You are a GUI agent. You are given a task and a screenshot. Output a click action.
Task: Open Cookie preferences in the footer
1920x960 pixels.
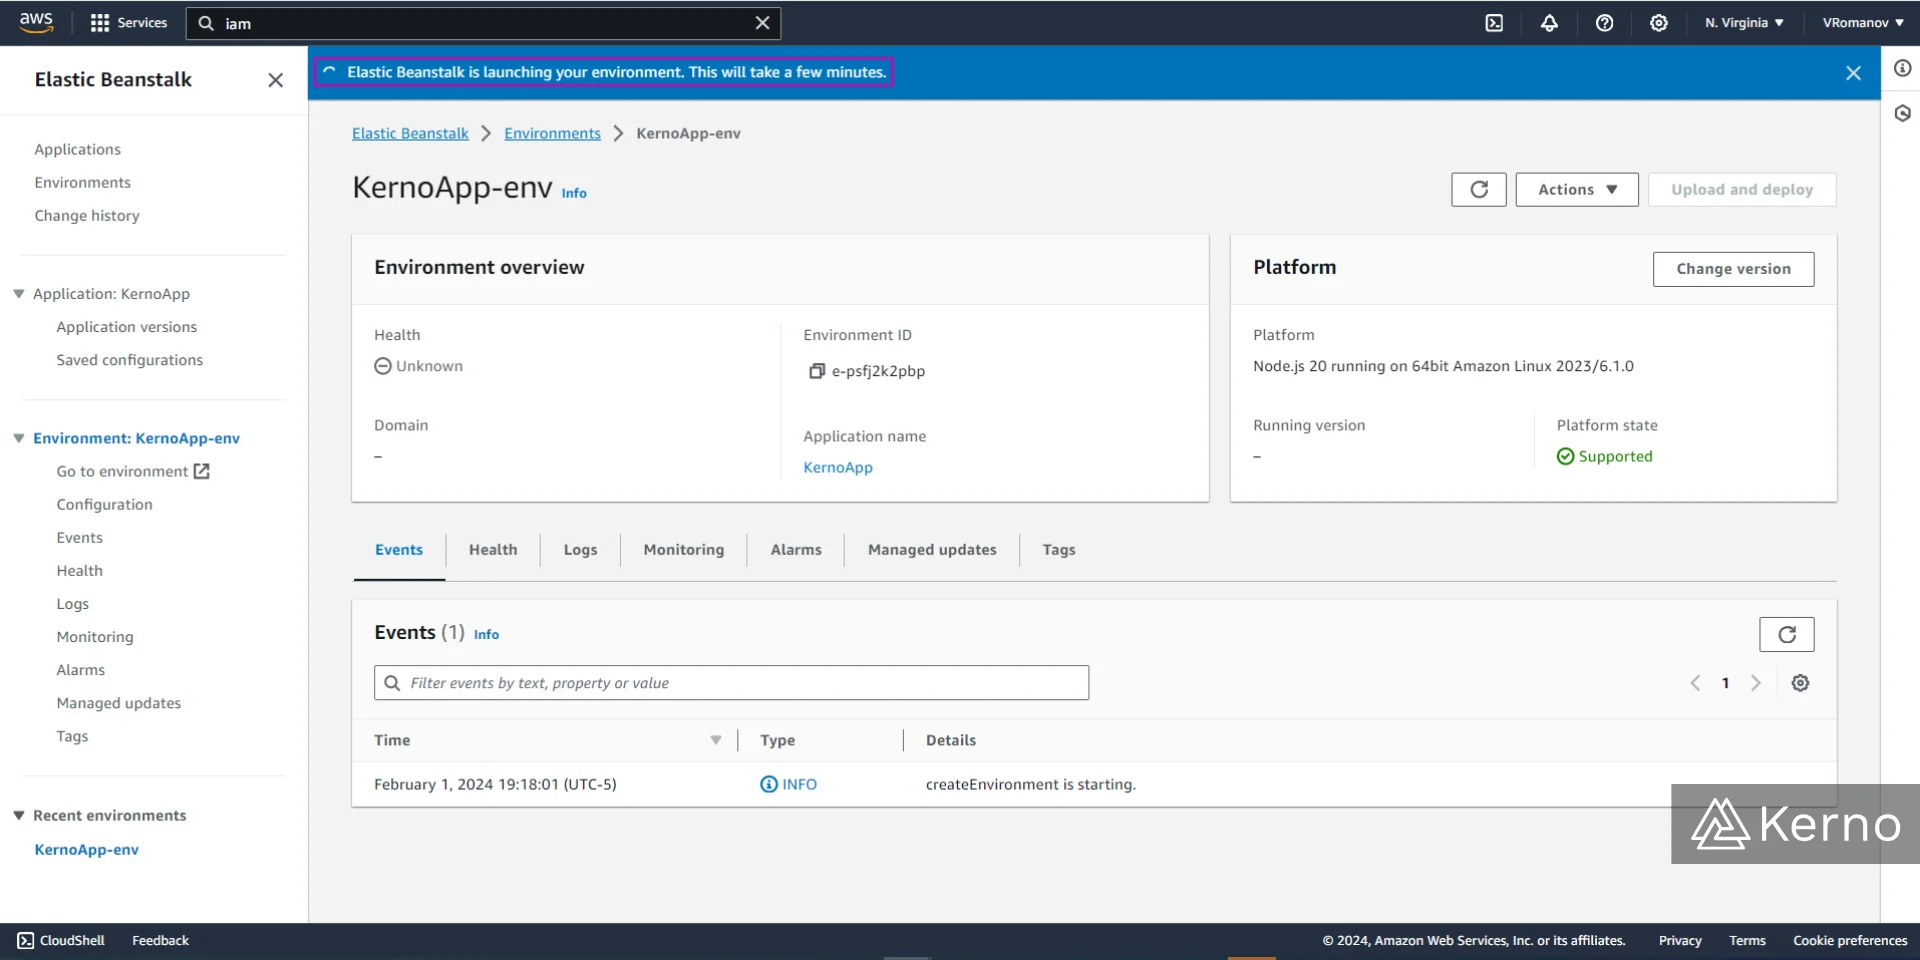1850,941
